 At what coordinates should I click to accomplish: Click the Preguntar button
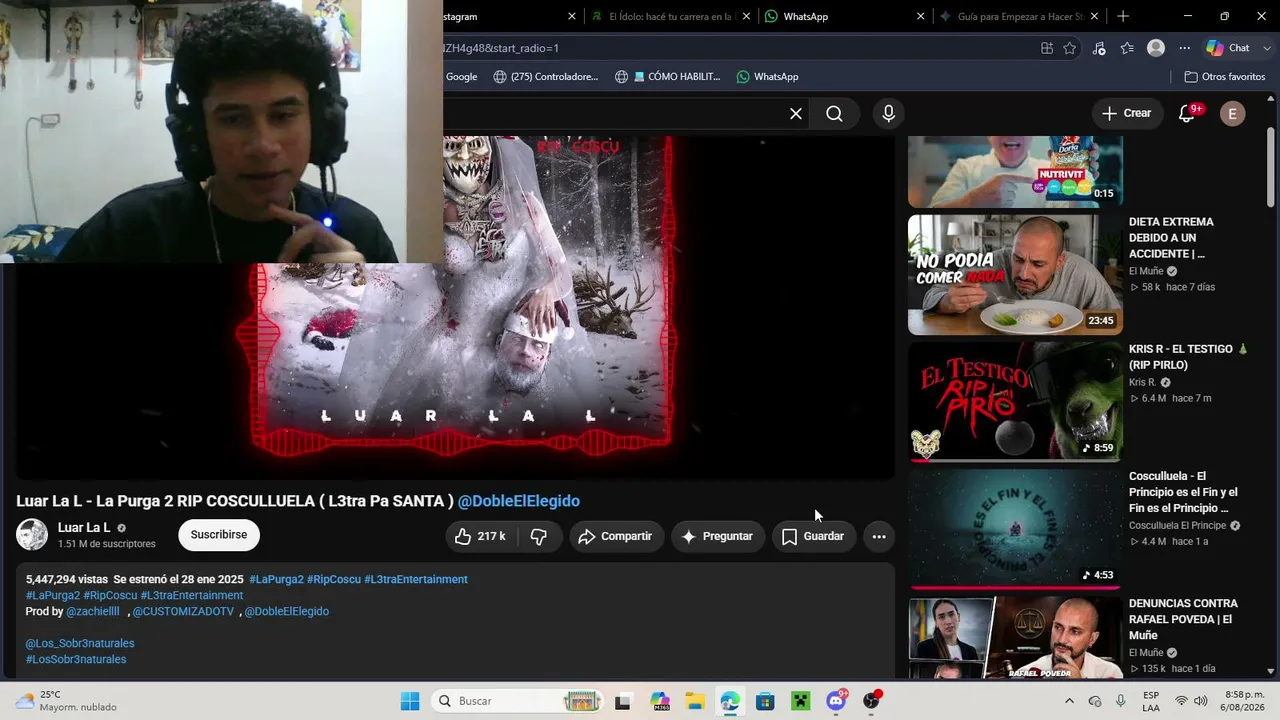(x=717, y=536)
